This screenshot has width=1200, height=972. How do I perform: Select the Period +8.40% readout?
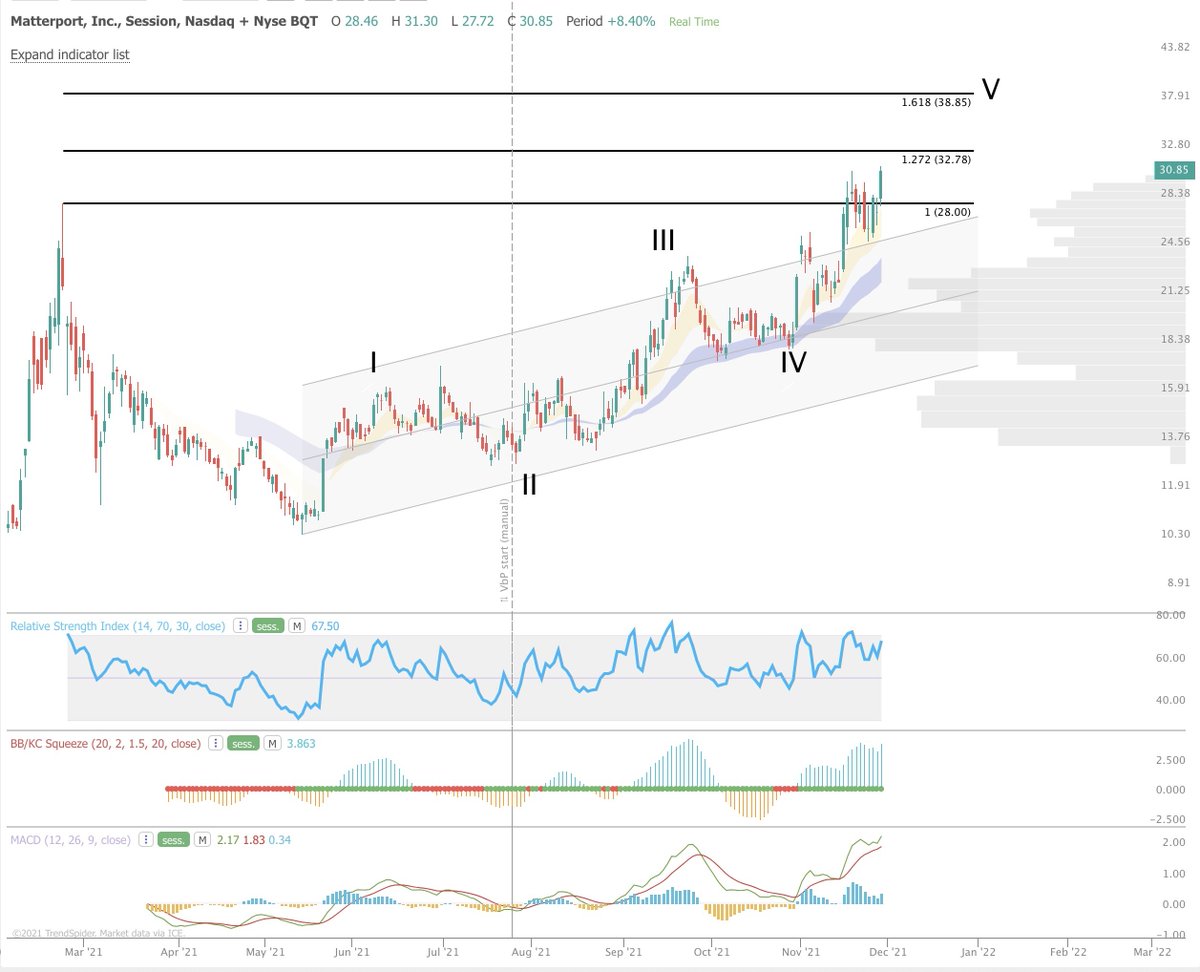tap(611, 21)
